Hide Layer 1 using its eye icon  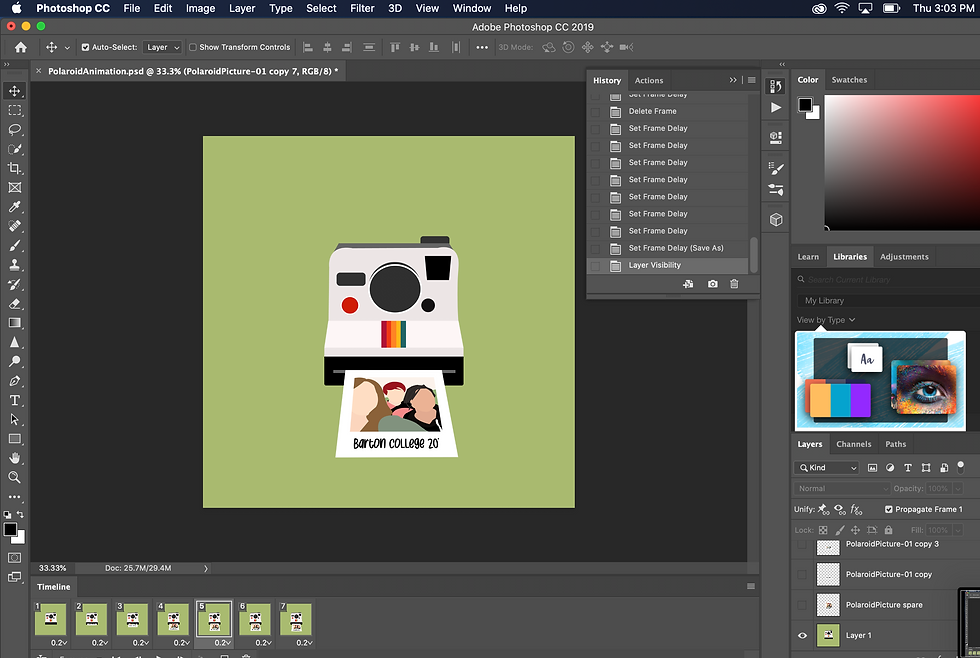click(802, 636)
